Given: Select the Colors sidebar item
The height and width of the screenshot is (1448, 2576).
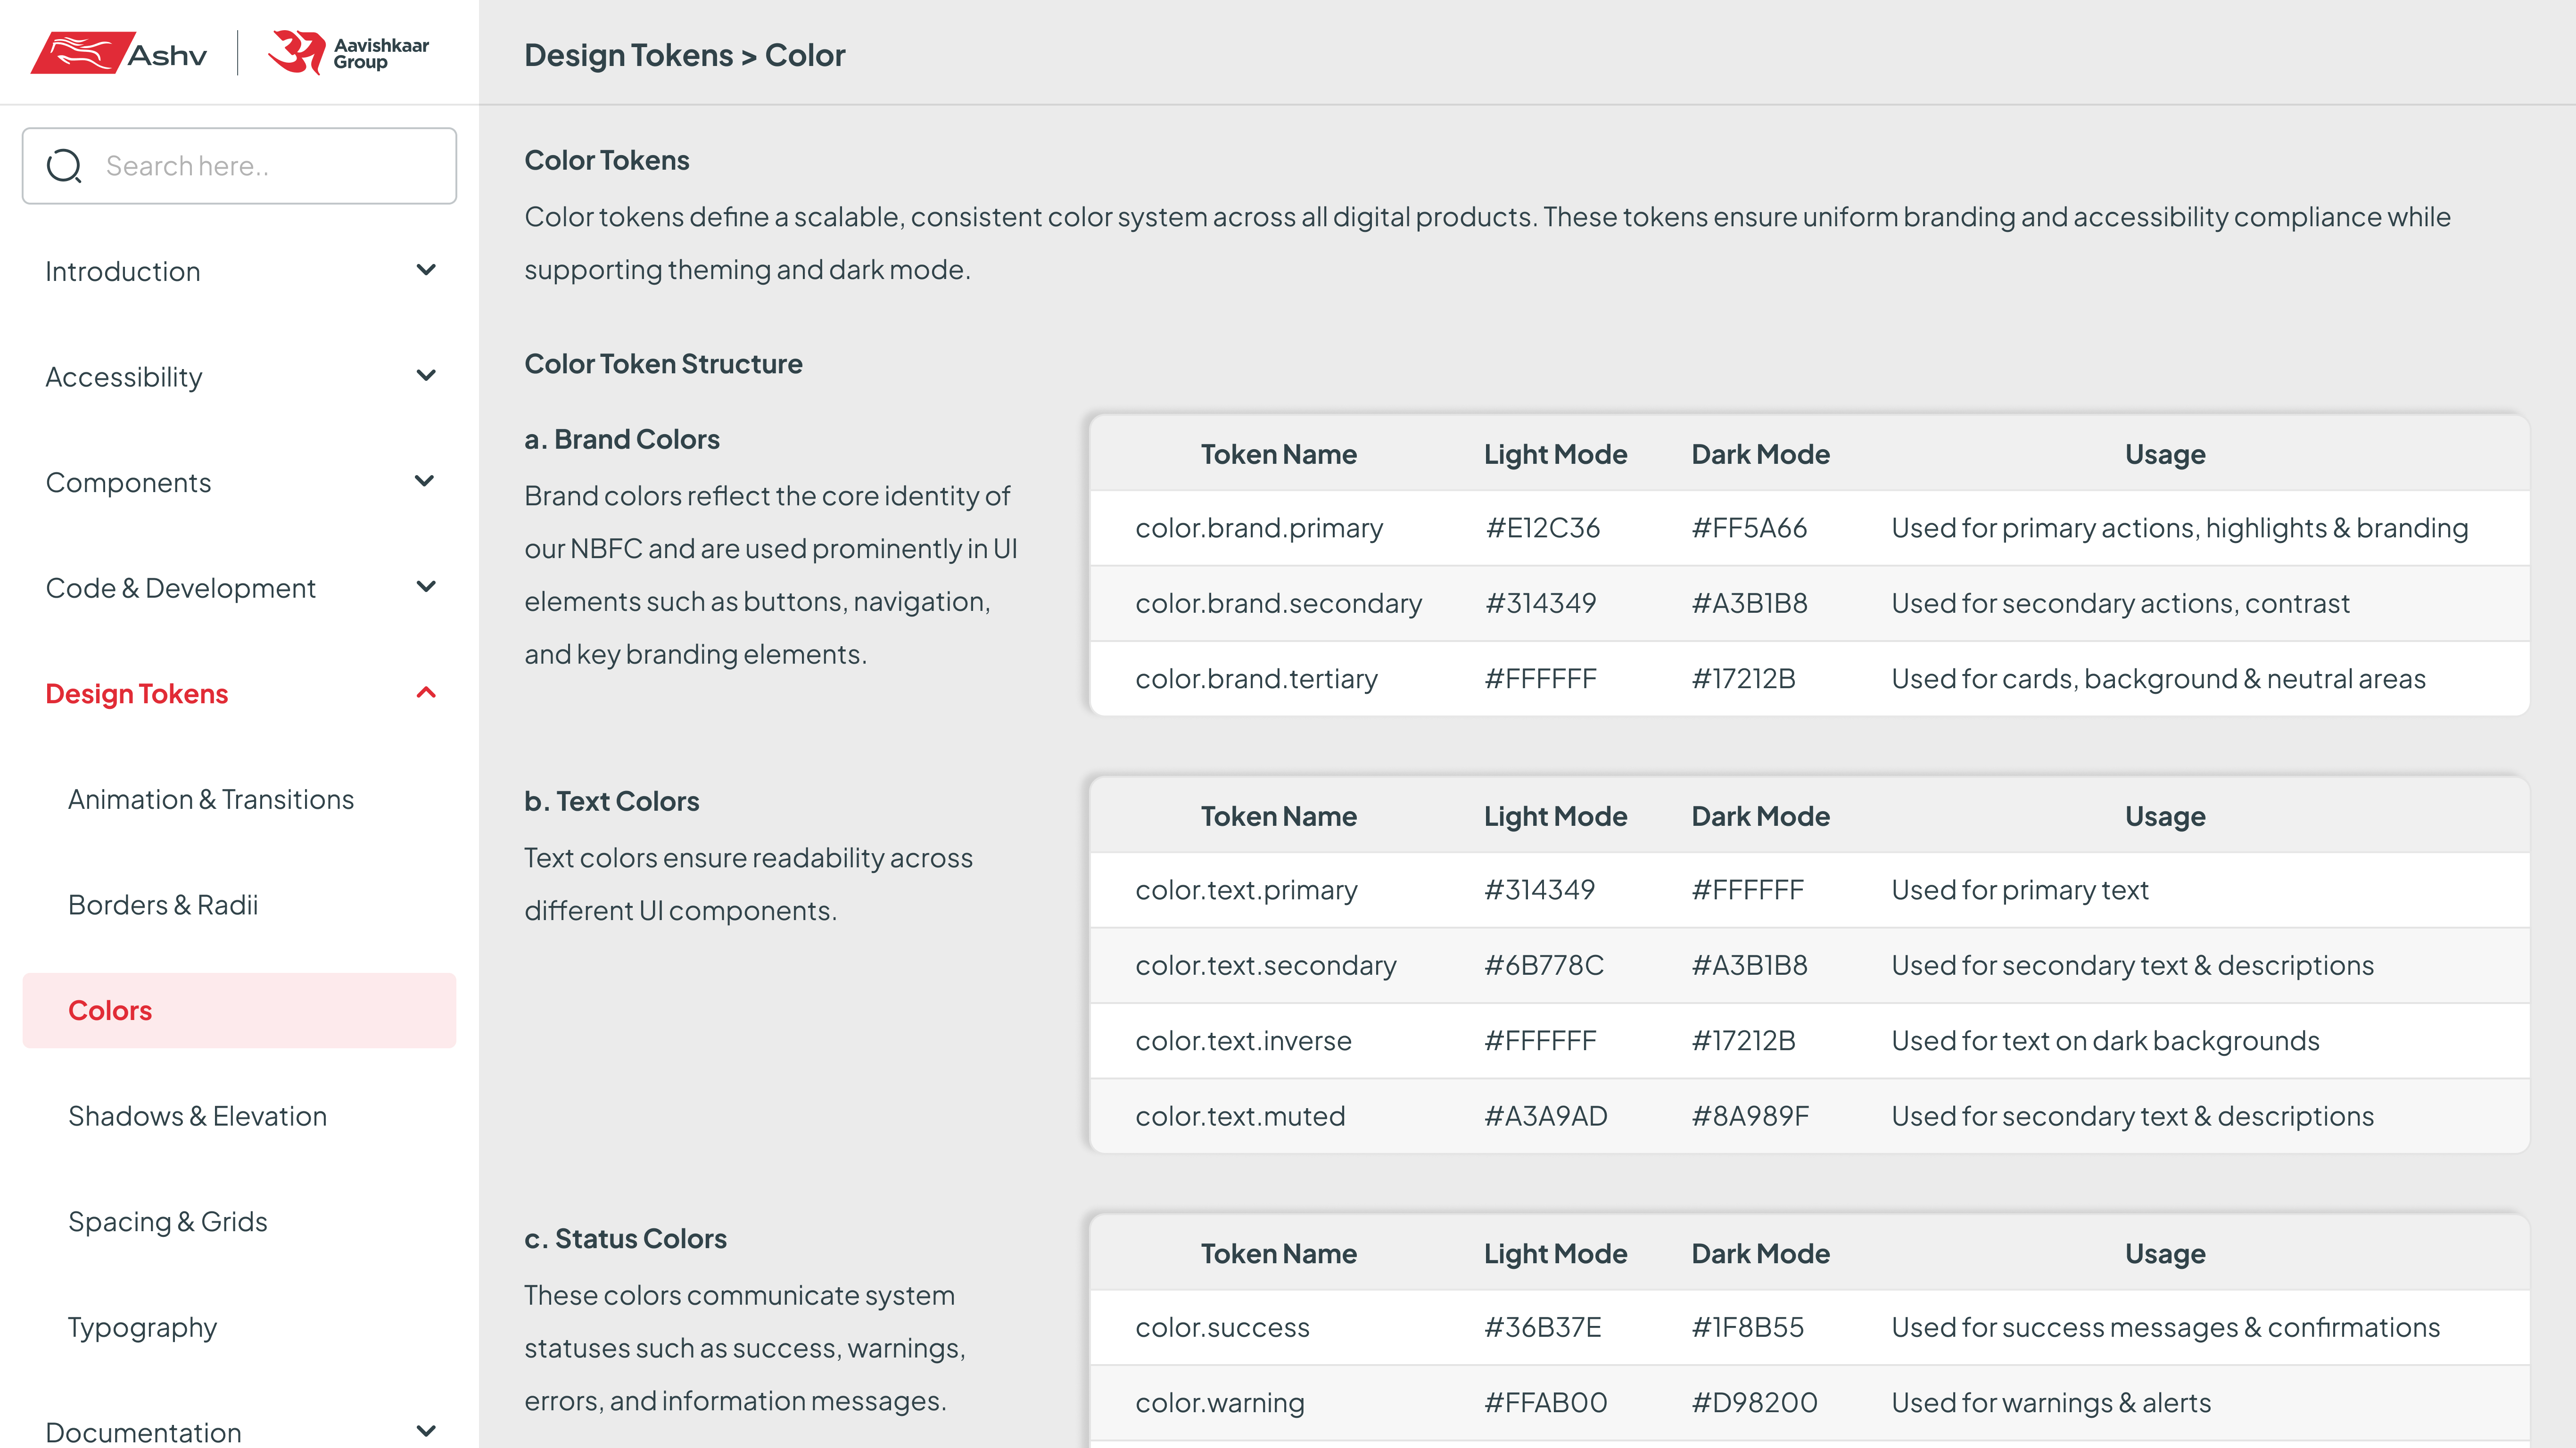Looking at the screenshot, I should coord(109,1010).
